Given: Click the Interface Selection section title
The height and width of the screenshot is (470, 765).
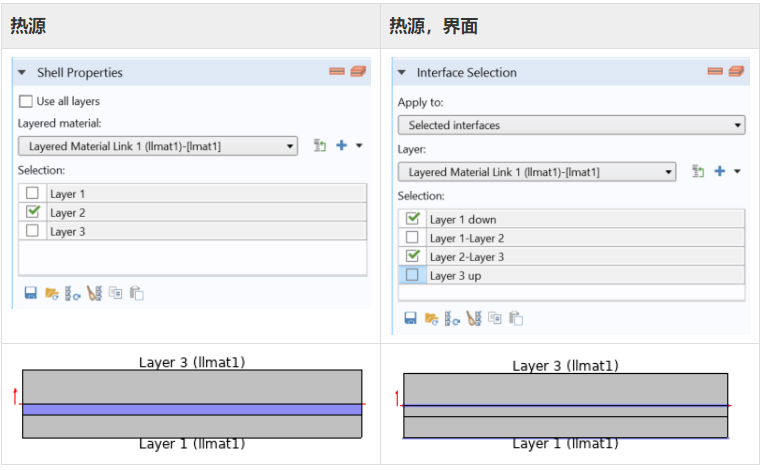Looking at the screenshot, I should pos(466,72).
